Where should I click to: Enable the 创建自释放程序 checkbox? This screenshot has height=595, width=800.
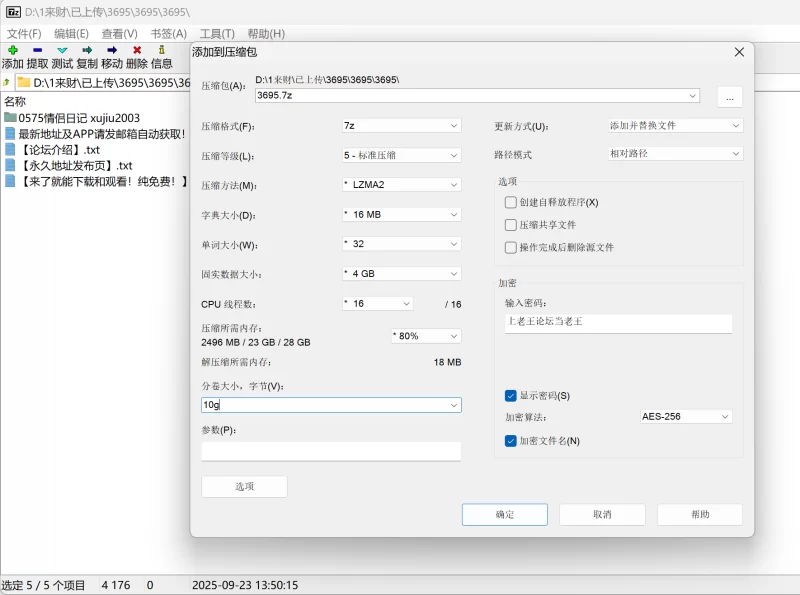pos(511,202)
